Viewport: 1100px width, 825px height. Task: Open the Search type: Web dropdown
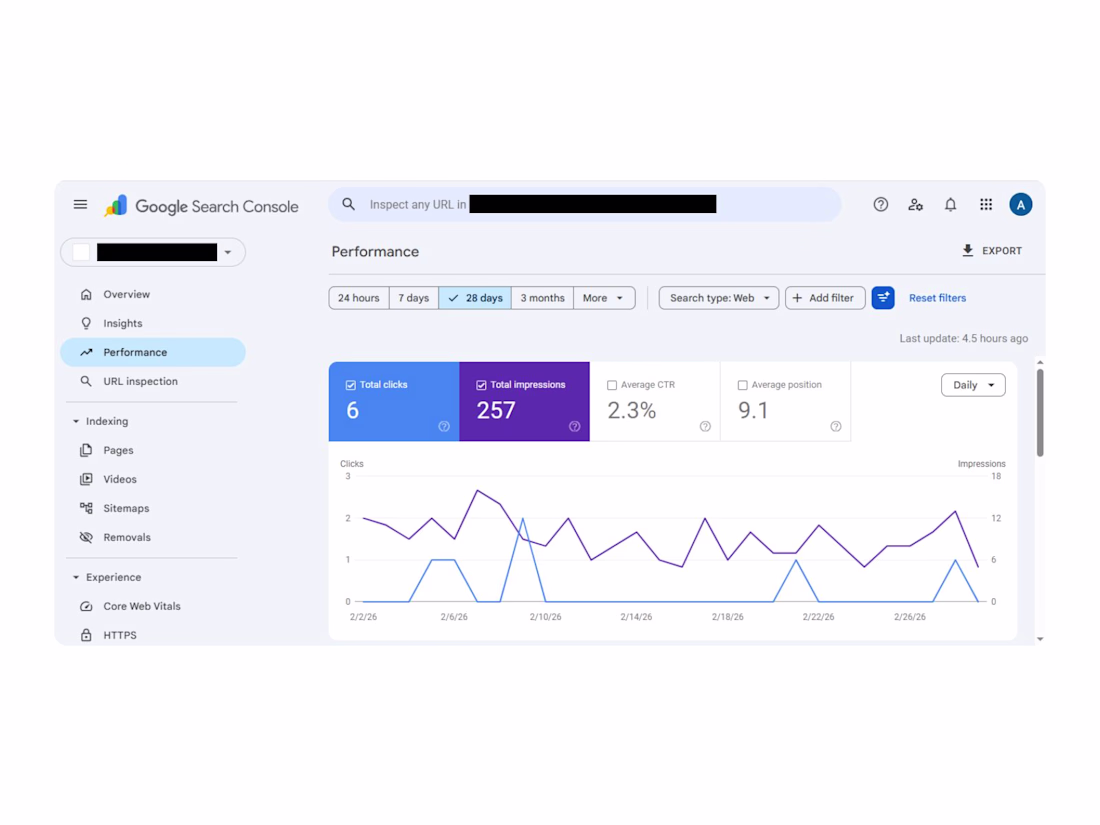[718, 297]
